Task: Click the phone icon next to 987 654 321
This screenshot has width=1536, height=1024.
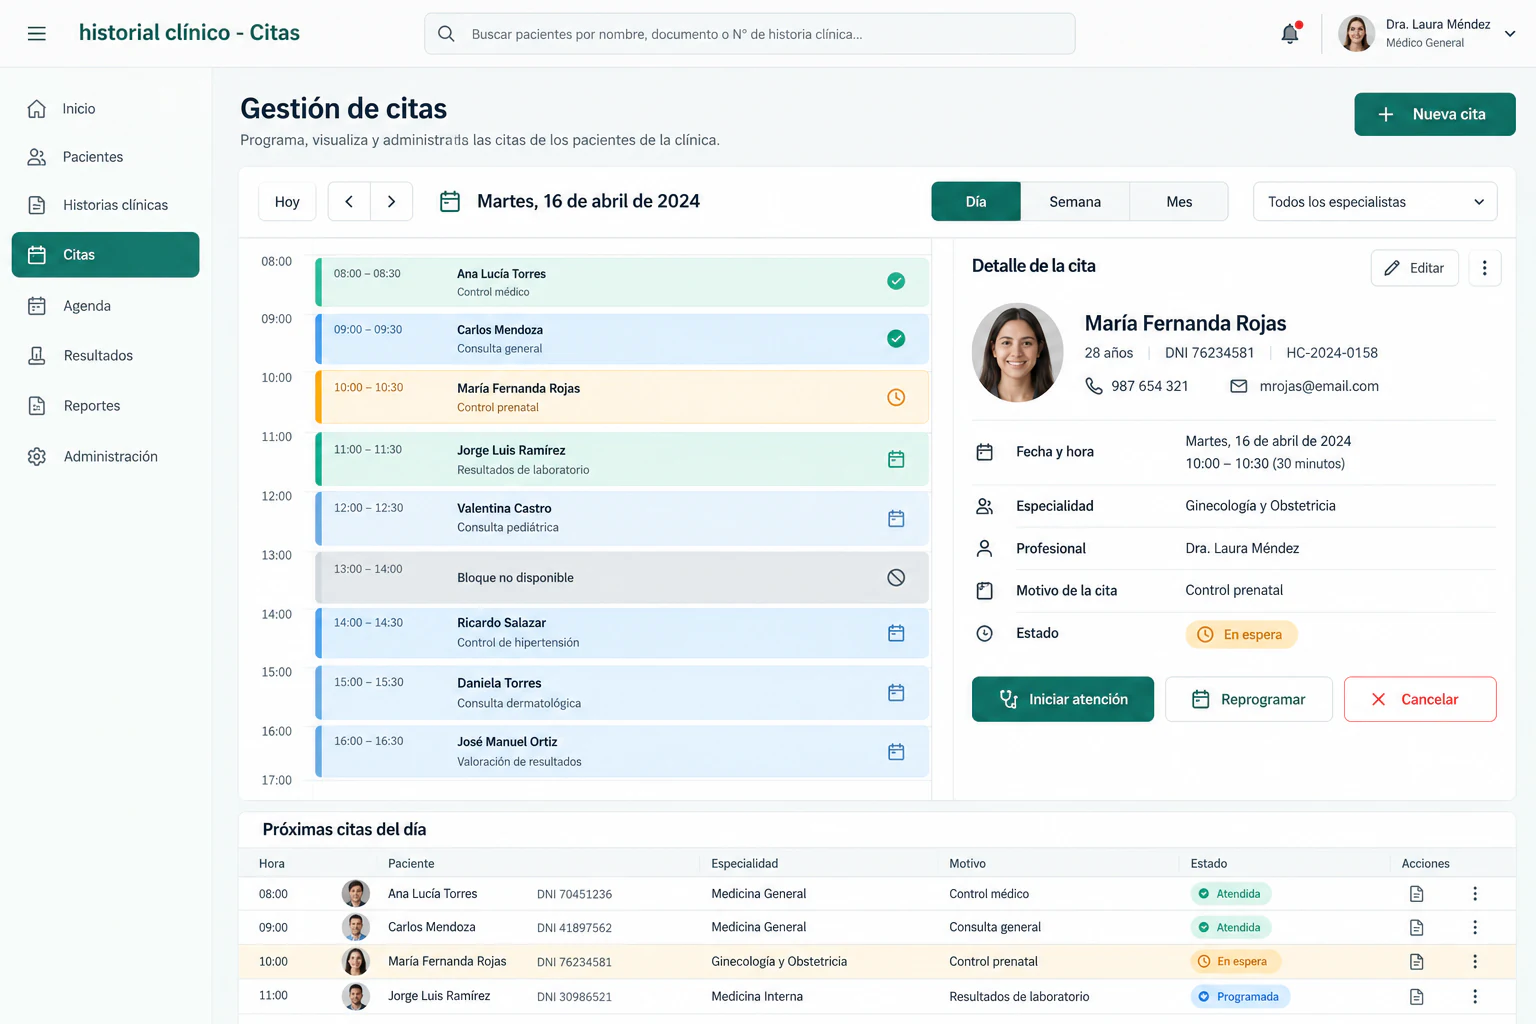Action: pos(1094,386)
